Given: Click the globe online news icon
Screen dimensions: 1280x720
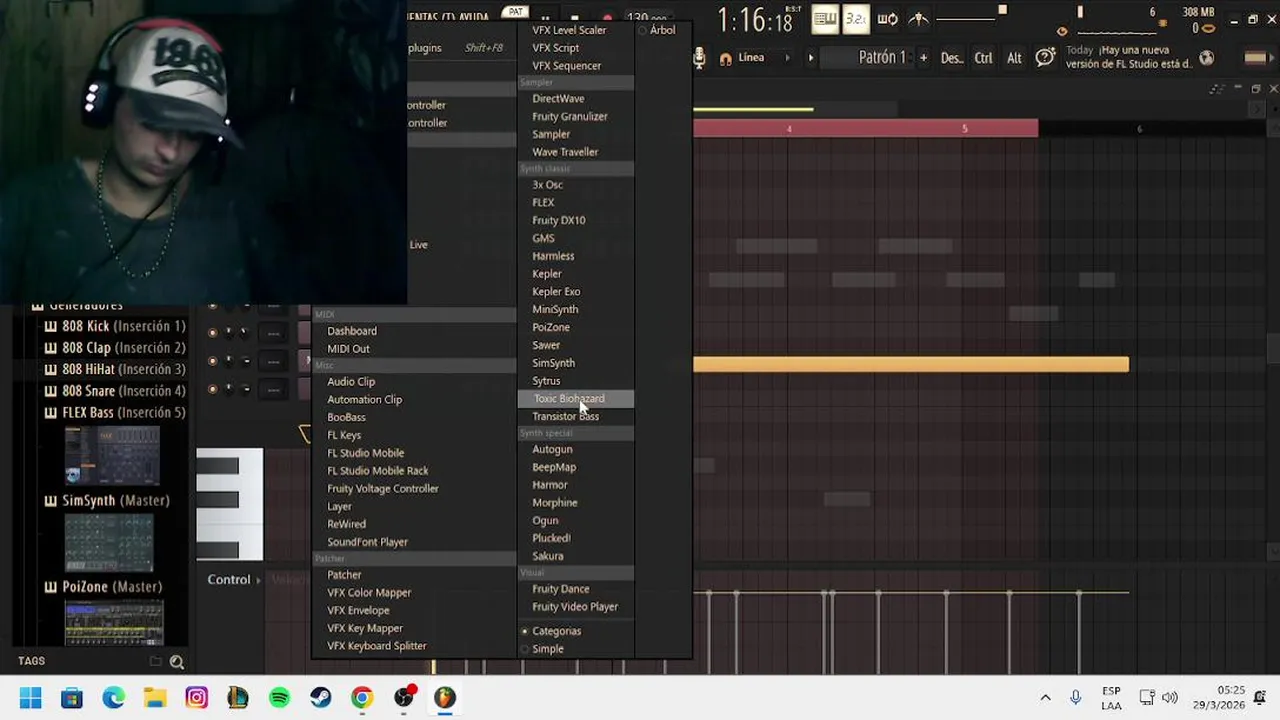Looking at the screenshot, I should coord(1207,58).
